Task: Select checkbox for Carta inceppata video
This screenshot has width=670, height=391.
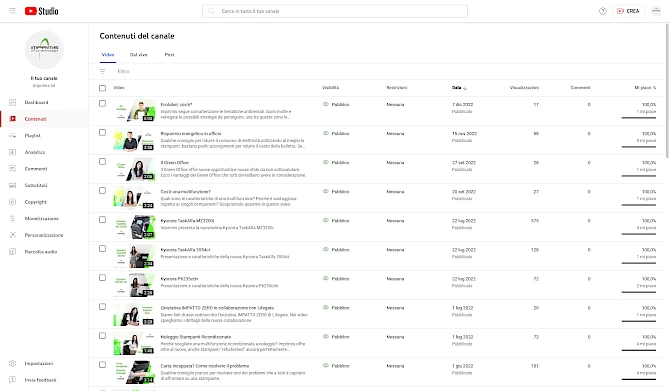Action: coord(103,365)
